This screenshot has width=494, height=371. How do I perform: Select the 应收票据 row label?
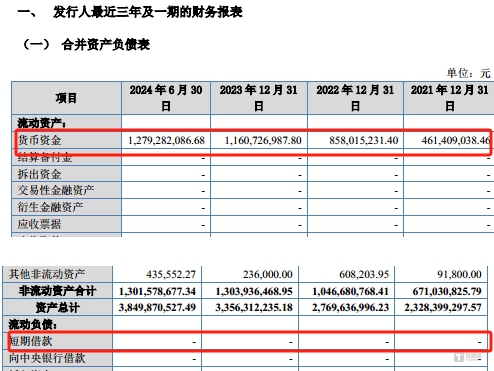pos(39,224)
